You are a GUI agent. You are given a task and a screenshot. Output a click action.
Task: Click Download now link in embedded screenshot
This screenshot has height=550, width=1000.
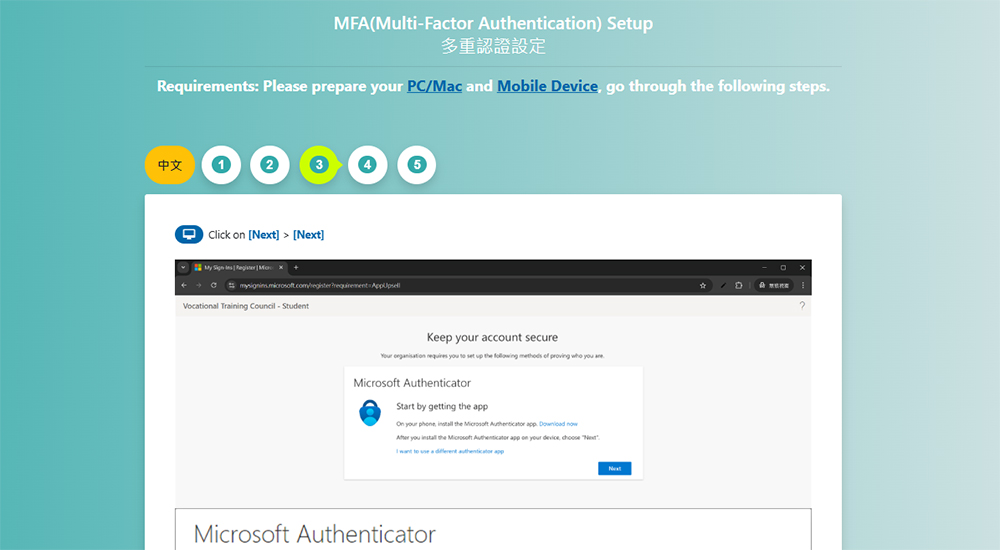(x=558, y=424)
